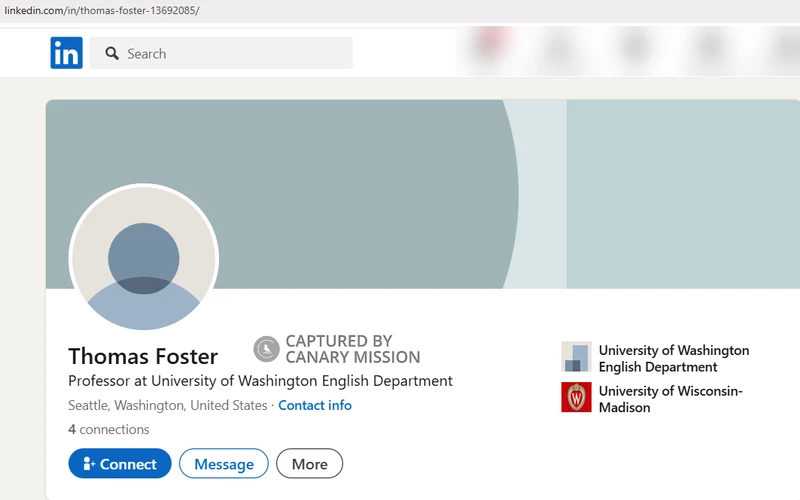Open the More options button
Viewport: 800px width, 500px height.
click(309, 463)
